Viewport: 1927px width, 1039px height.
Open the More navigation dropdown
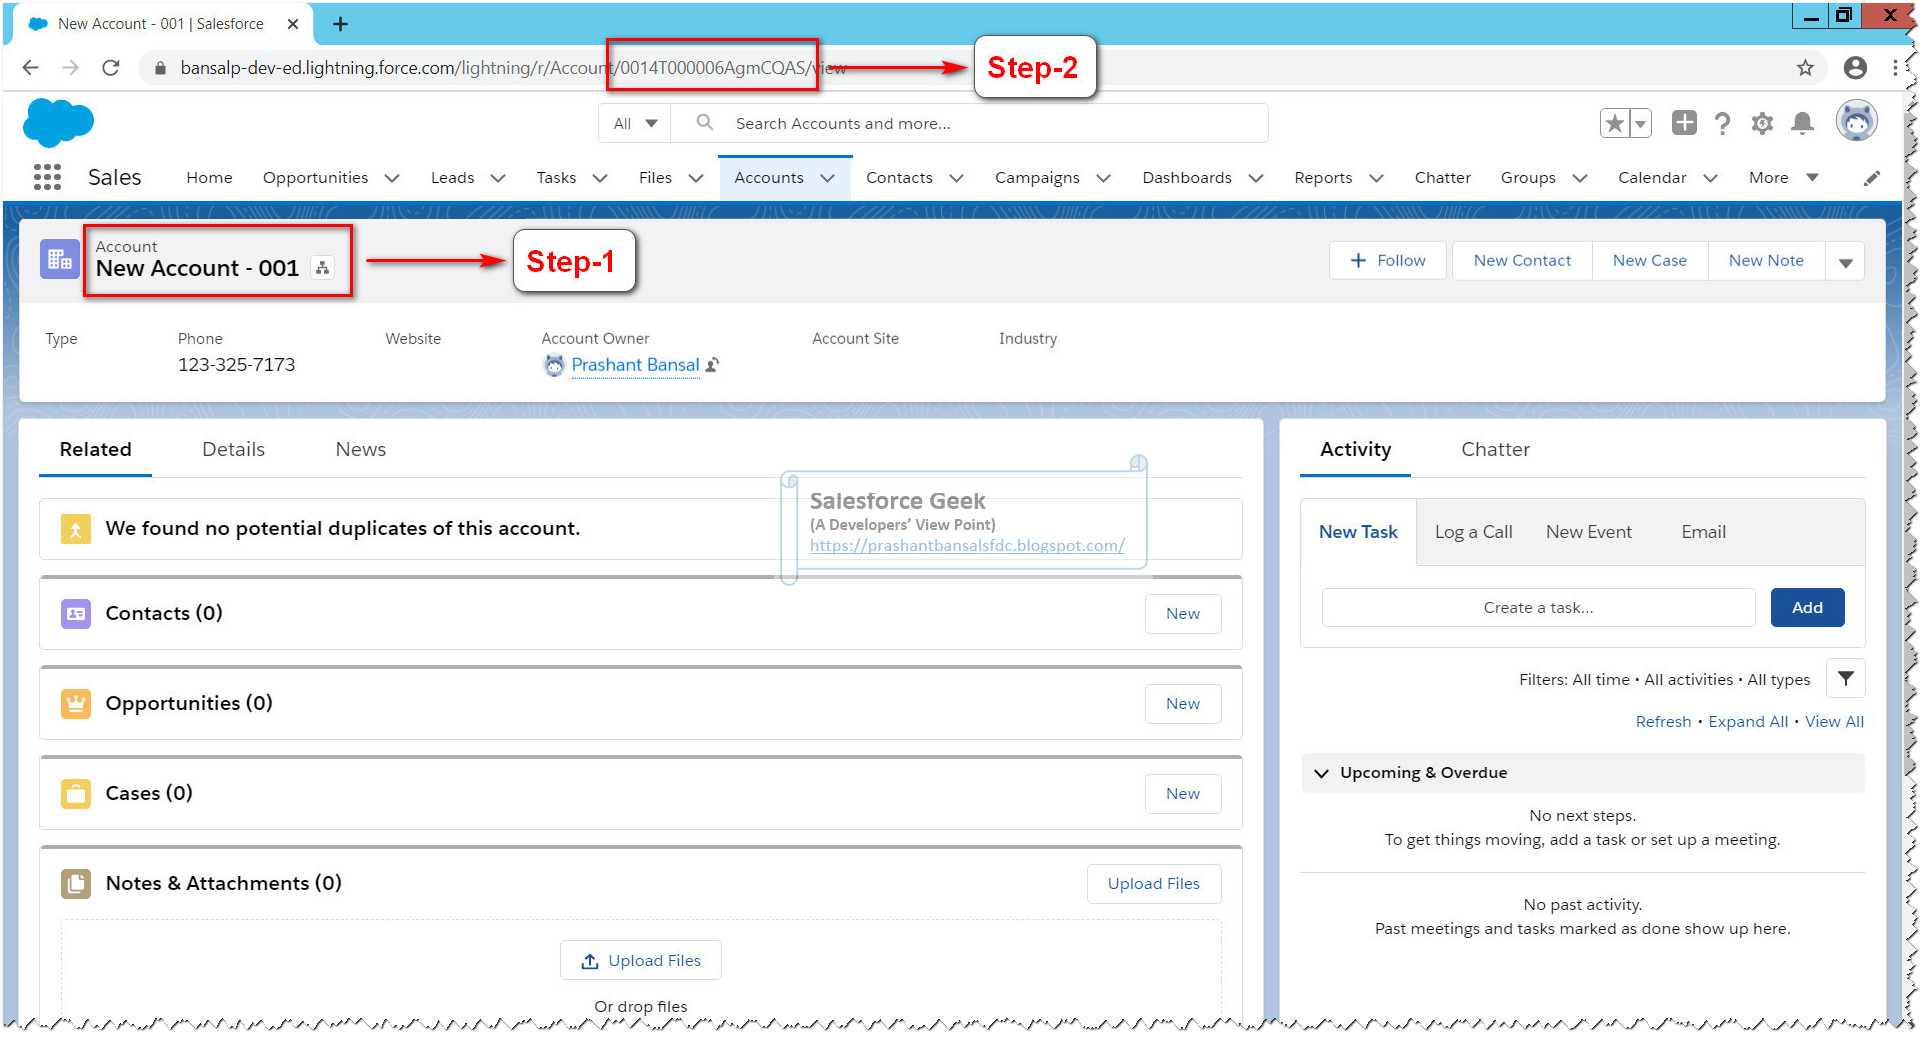(1783, 178)
